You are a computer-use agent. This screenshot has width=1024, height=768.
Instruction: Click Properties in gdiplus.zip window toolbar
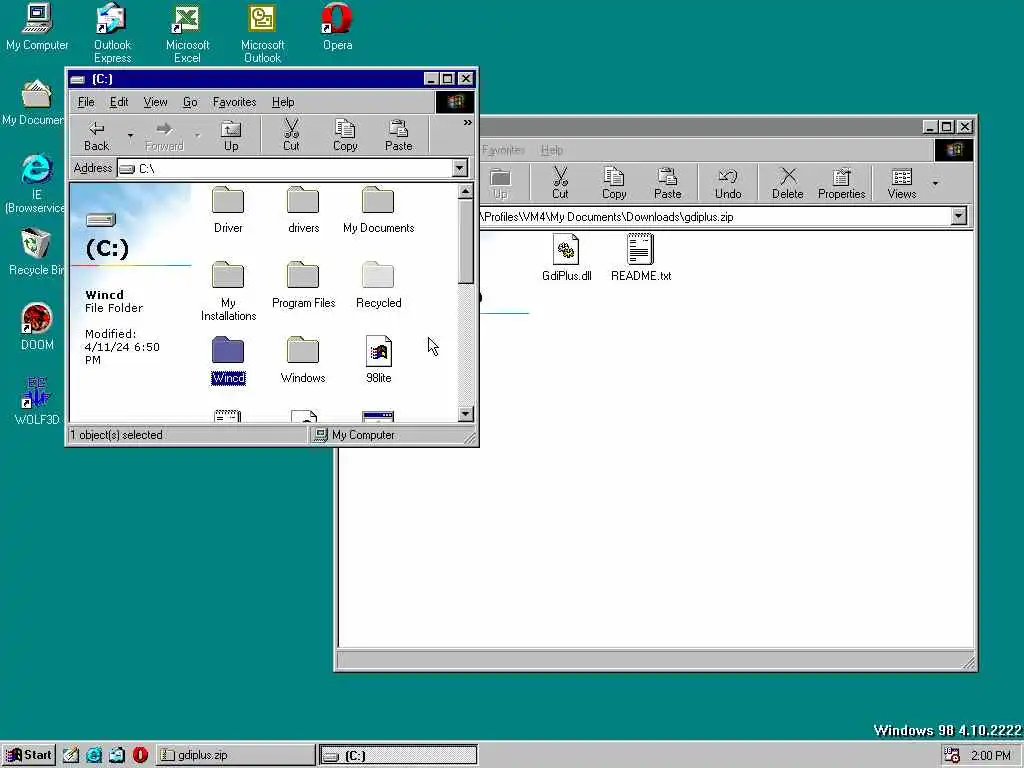click(x=841, y=183)
